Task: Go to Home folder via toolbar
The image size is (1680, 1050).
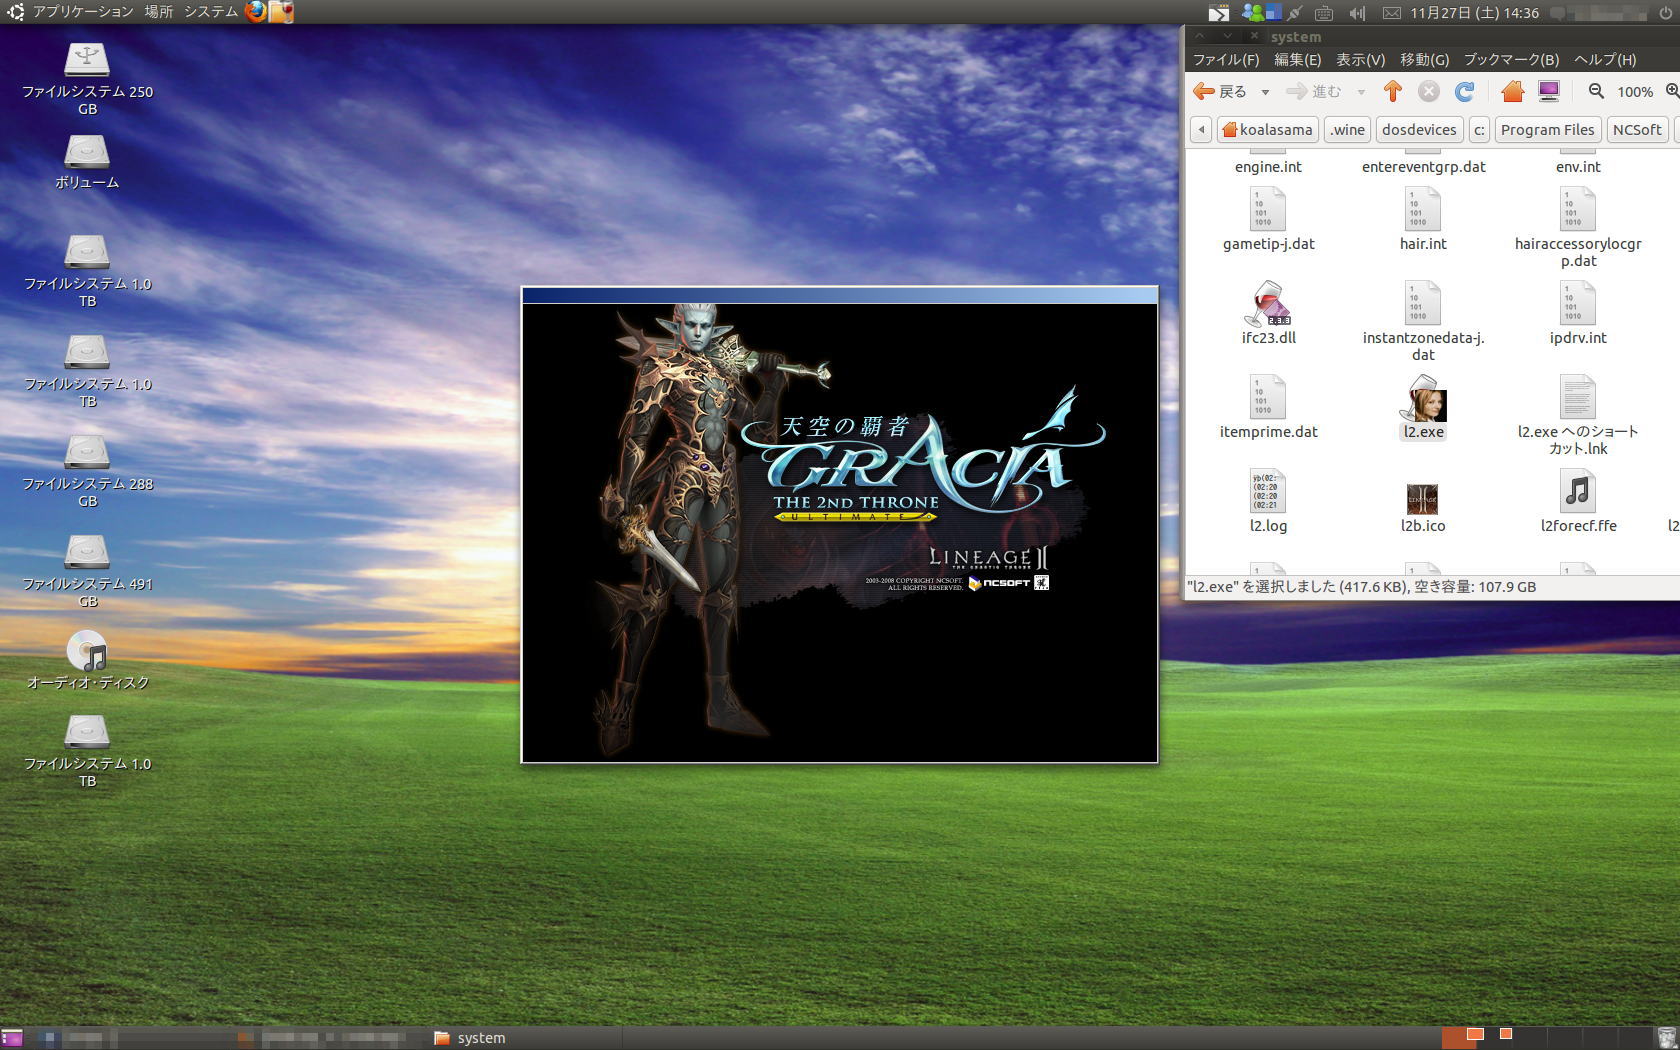Action: (x=1512, y=91)
